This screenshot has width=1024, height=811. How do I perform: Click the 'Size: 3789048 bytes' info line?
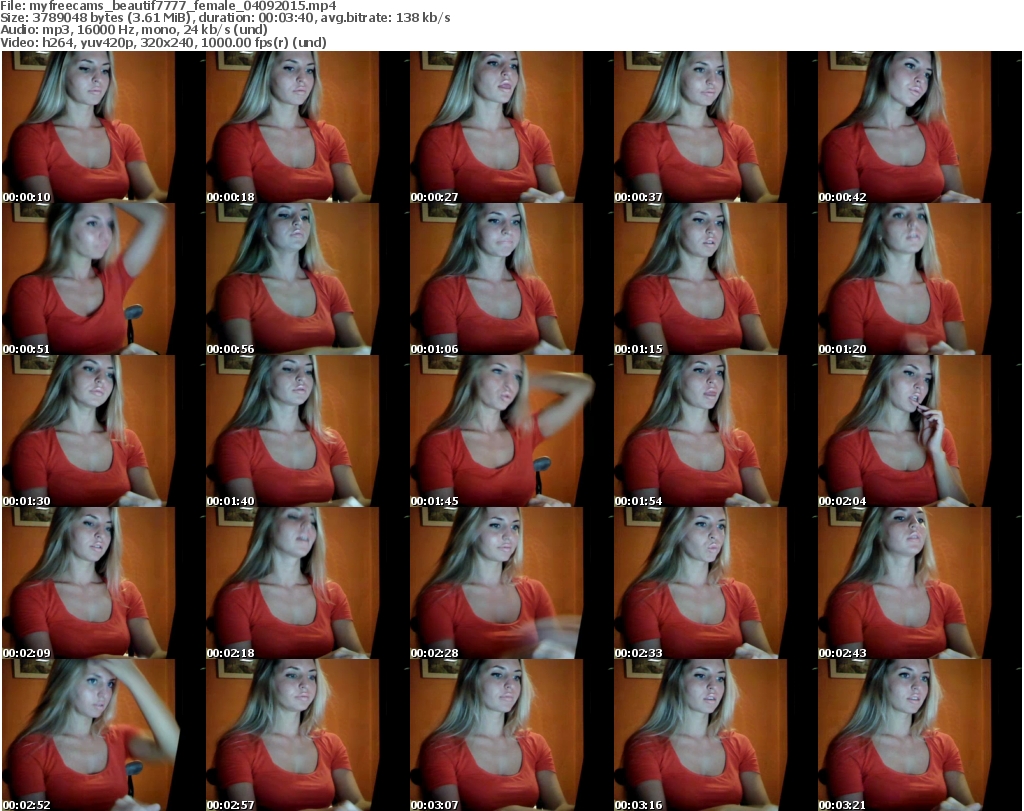(225, 18)
